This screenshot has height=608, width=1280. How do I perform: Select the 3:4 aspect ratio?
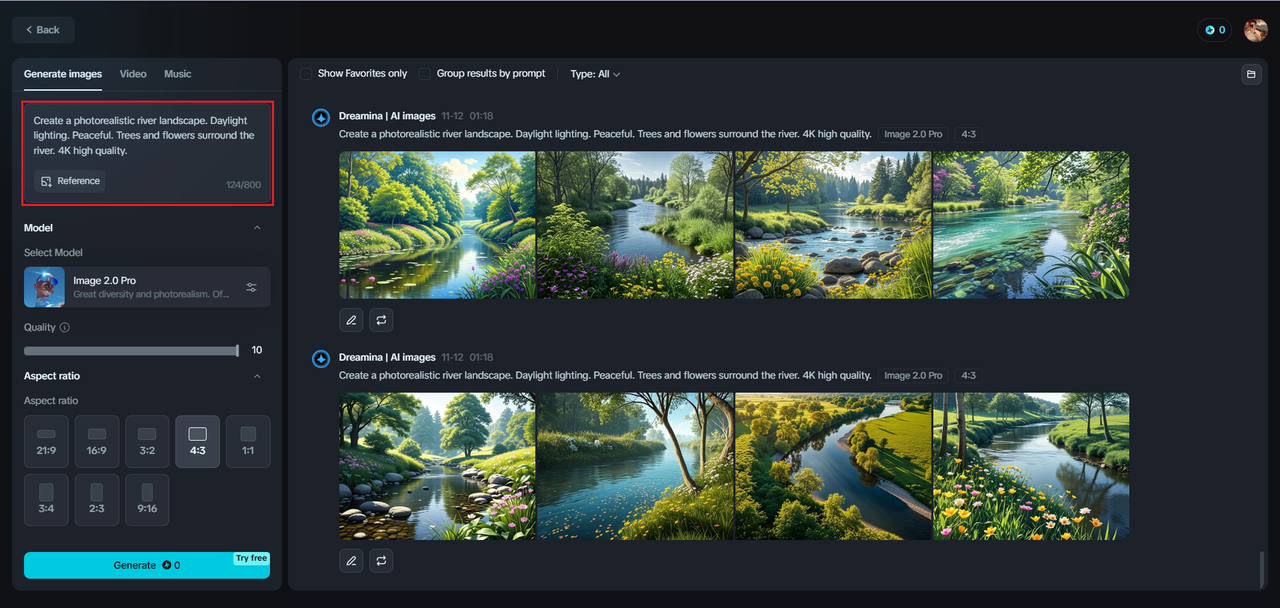pos(46,500)
